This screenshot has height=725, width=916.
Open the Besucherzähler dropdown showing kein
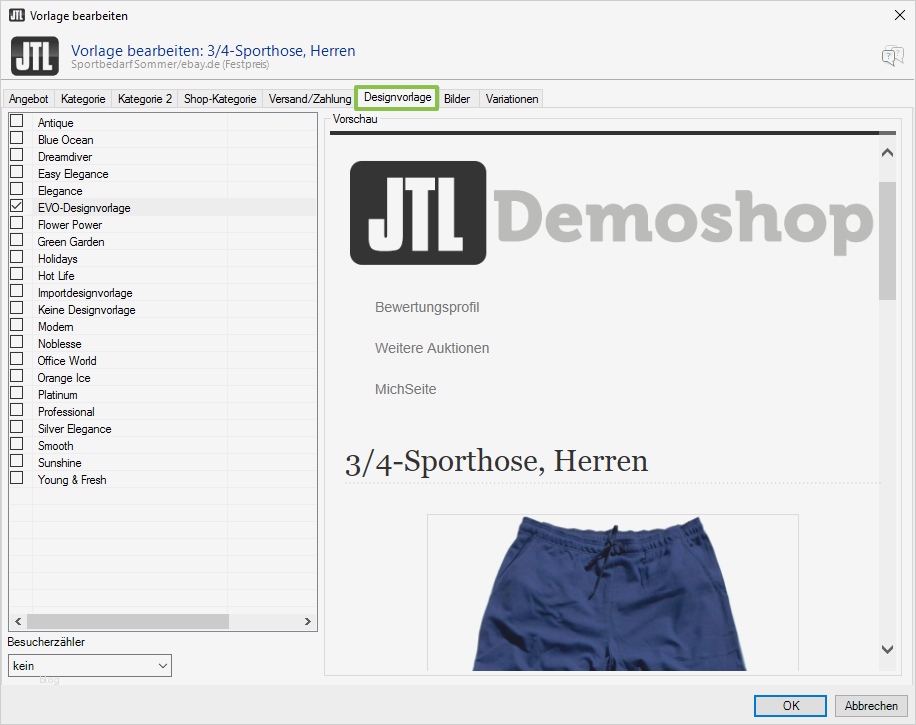[x=89, y=665]
